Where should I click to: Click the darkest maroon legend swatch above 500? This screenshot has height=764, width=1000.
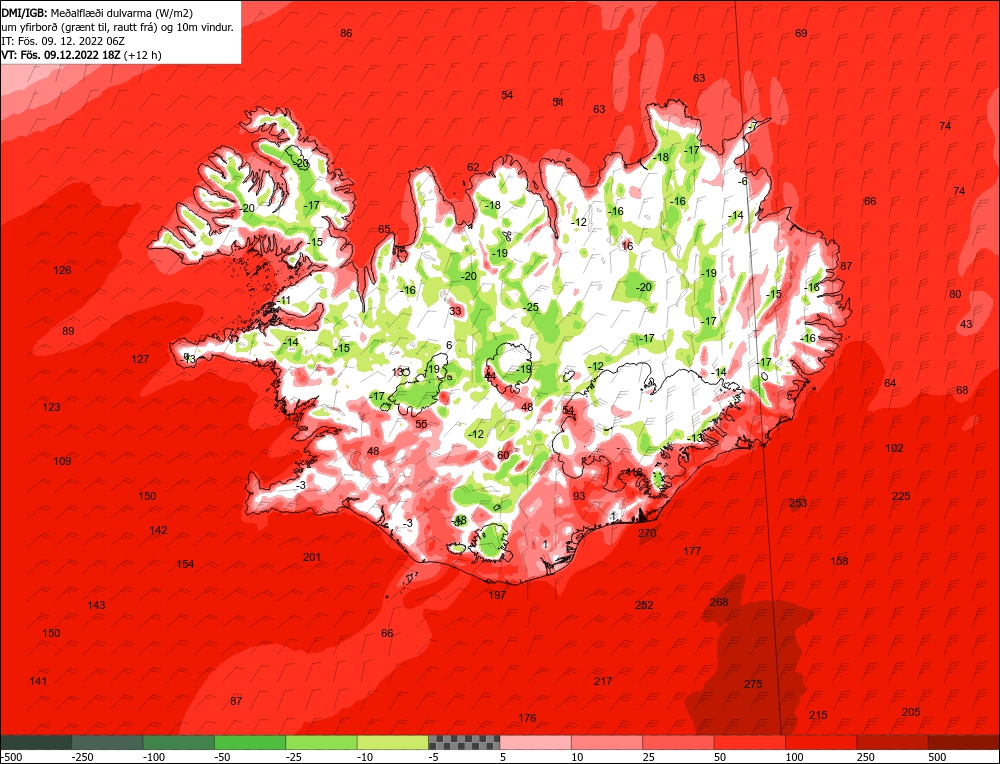pos(964,742)
